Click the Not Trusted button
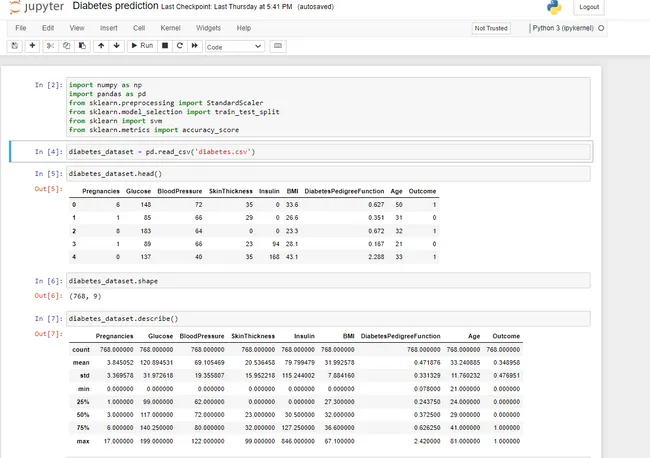650x458 pixels. pyautogui.click(x=491, y=28)
